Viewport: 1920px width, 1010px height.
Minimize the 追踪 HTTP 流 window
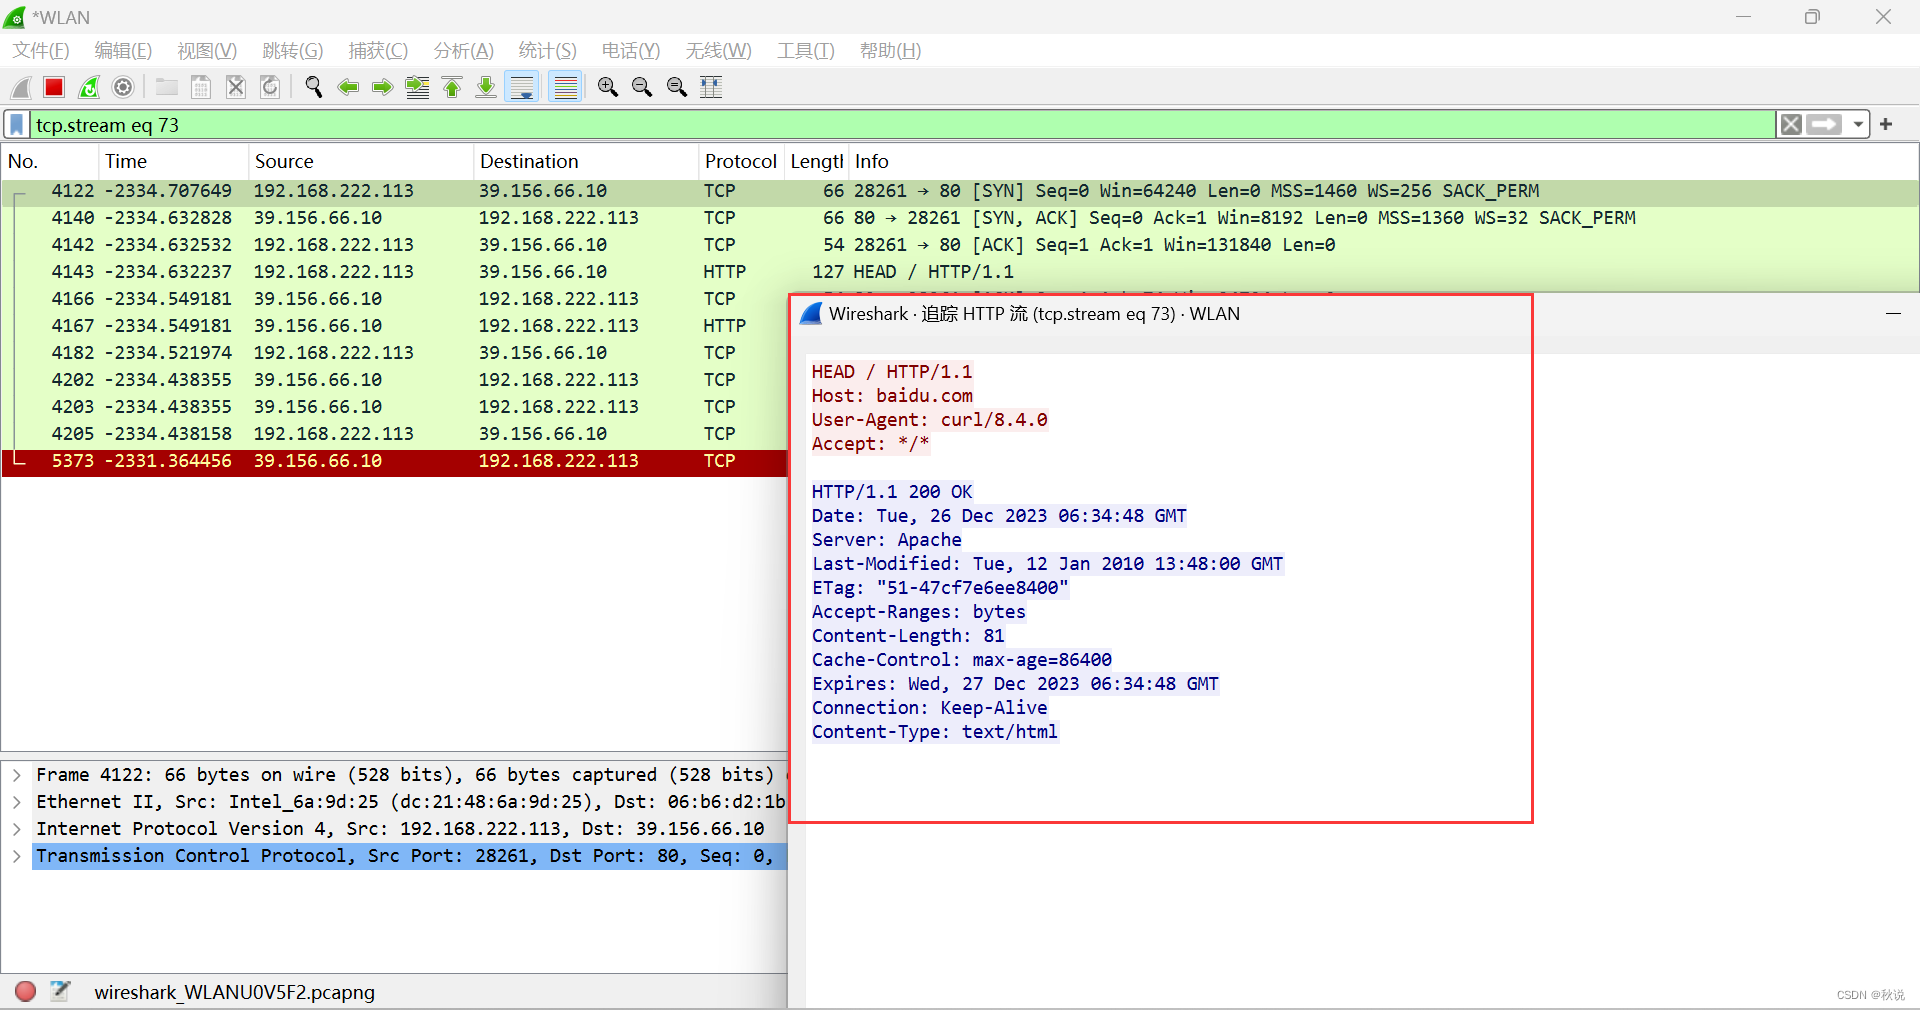click(1893, 314)
